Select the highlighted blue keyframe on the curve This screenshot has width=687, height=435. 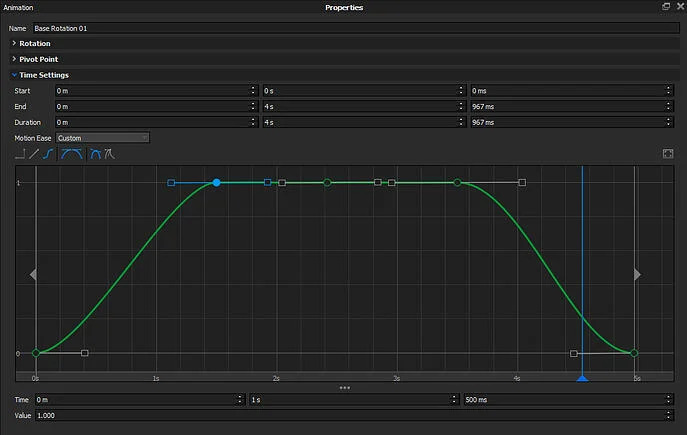[217, 183]
